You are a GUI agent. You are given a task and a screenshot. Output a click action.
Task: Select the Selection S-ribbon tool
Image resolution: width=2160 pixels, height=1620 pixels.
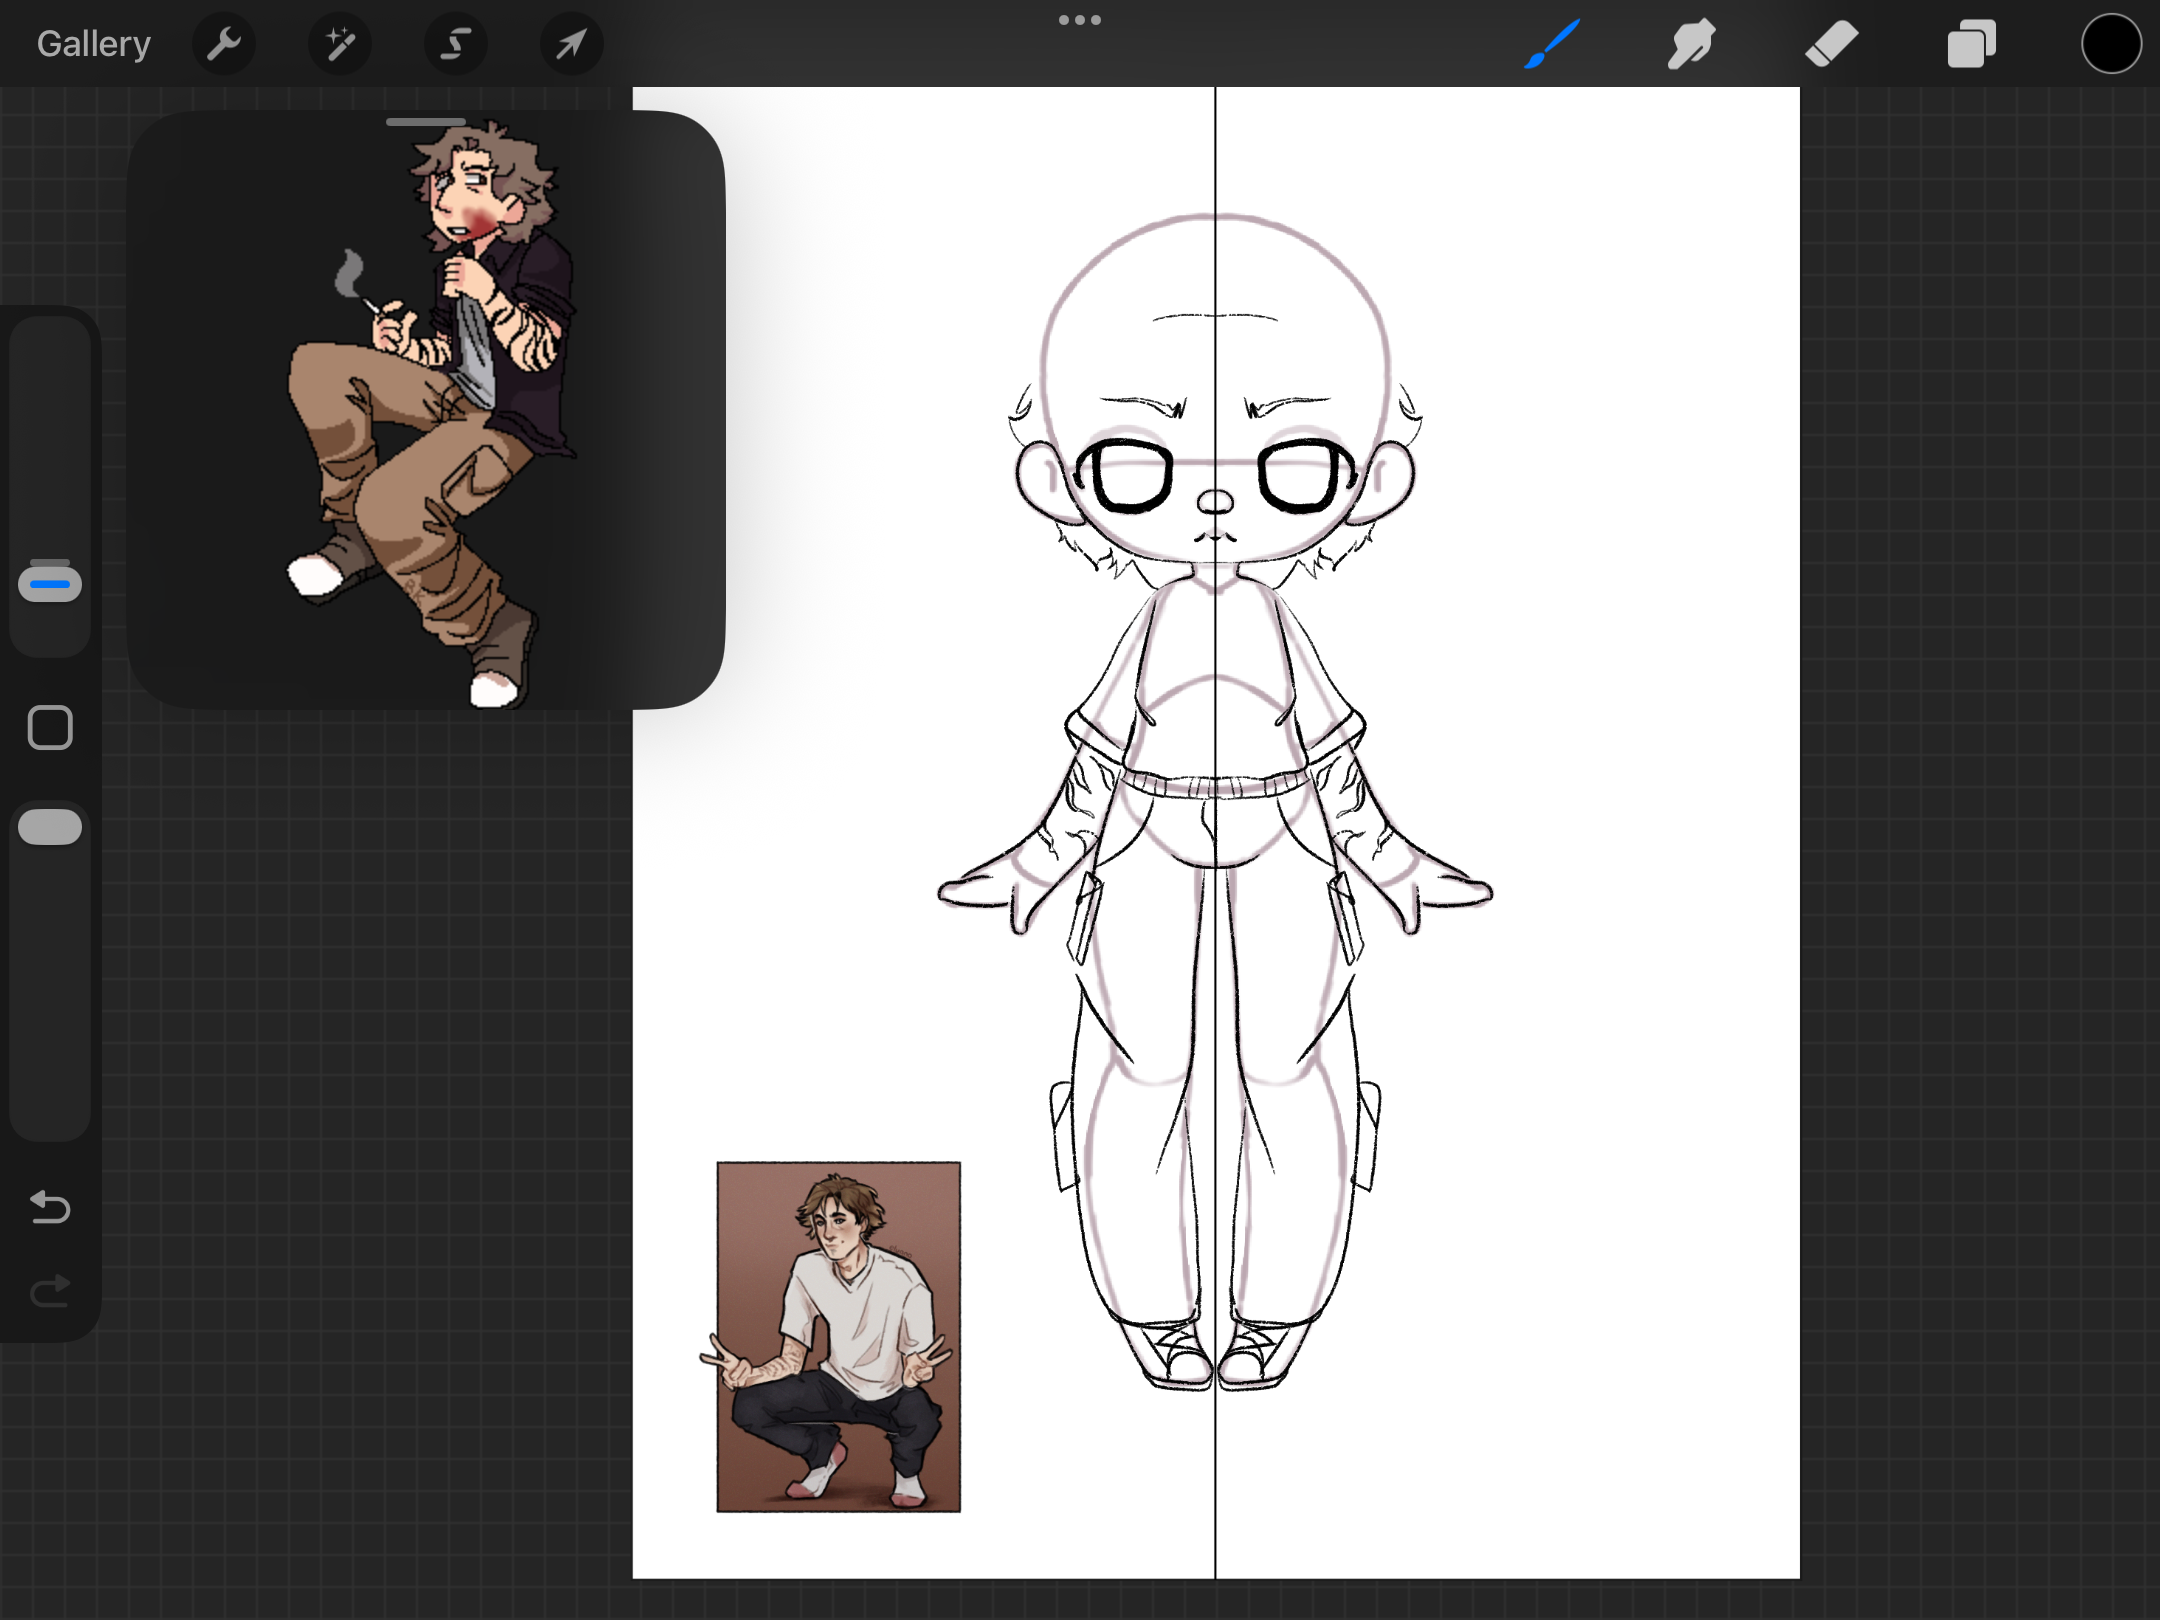tap(456, 44)
